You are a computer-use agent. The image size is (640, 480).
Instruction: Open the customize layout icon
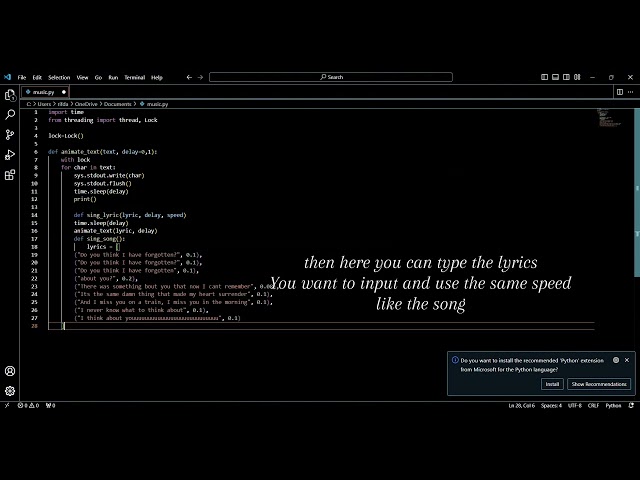tap(577, 77)
